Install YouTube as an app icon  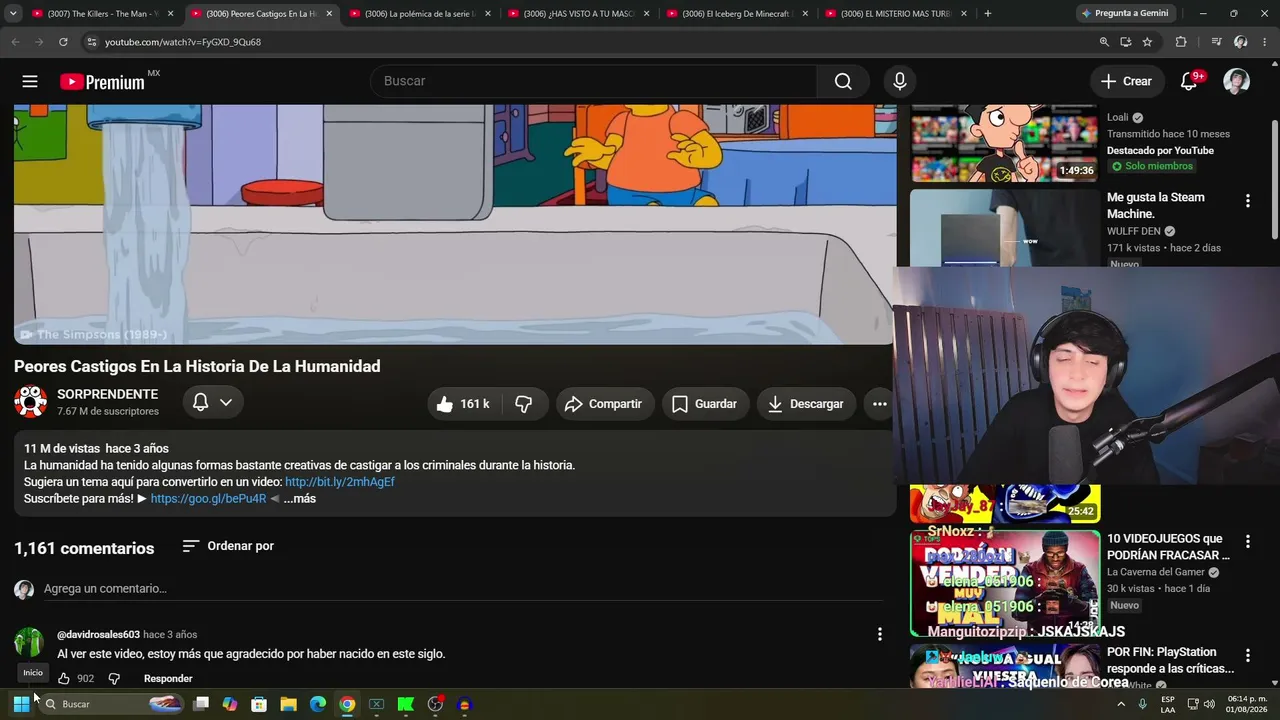(x=1126, y=42)
